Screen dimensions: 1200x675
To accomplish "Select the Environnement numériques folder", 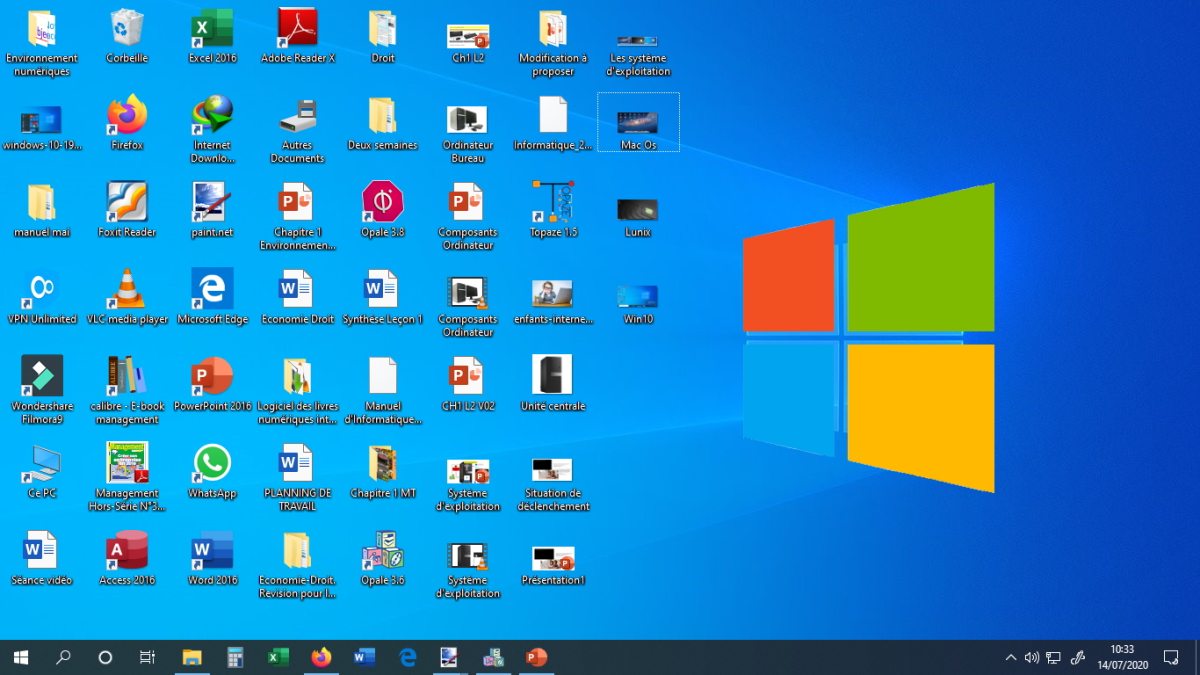I will click(x=42, y=43).
